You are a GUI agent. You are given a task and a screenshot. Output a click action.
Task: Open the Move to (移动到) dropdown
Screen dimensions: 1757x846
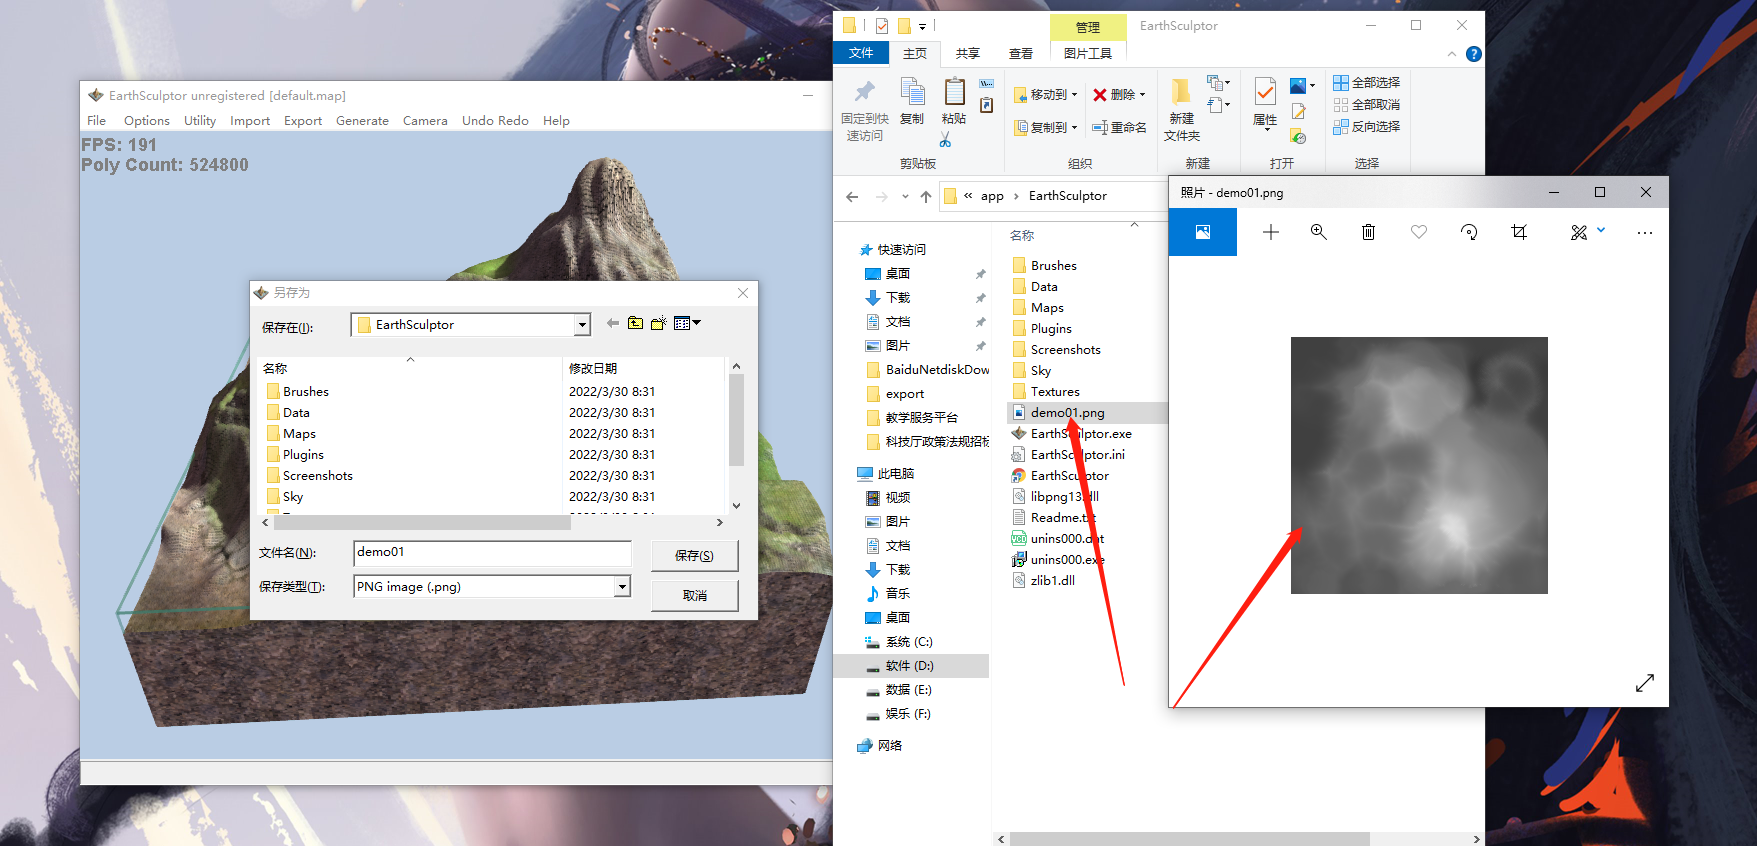tap(1045, 94)
